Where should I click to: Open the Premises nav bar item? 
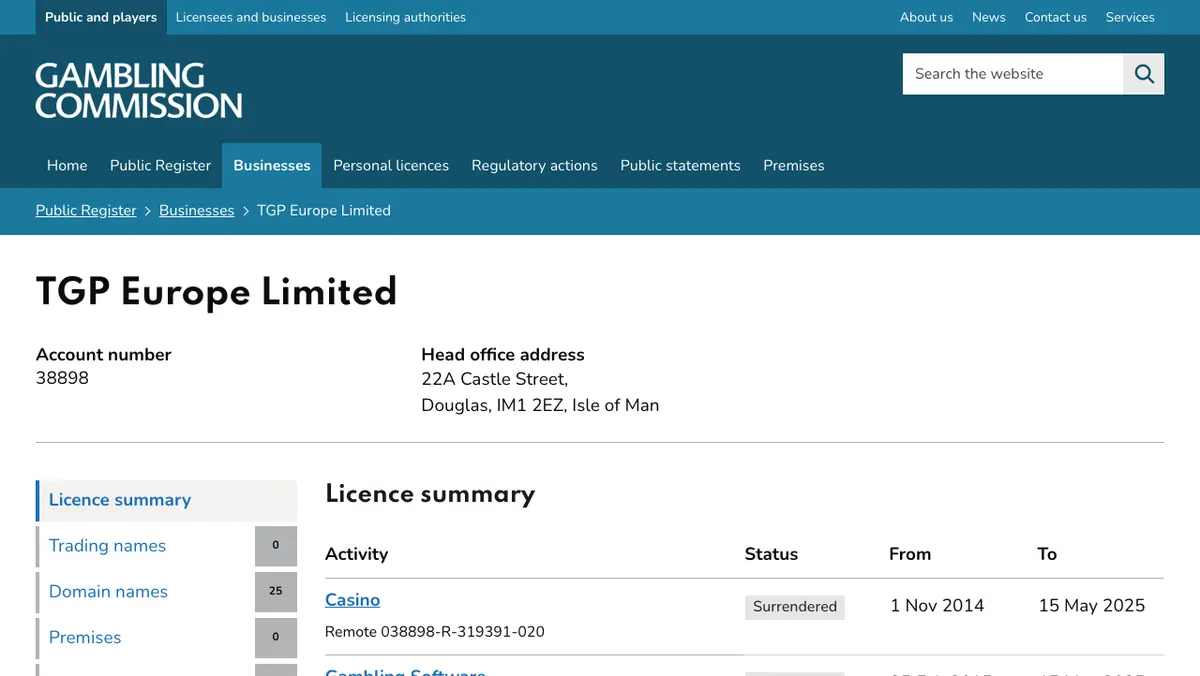point(794,166)
